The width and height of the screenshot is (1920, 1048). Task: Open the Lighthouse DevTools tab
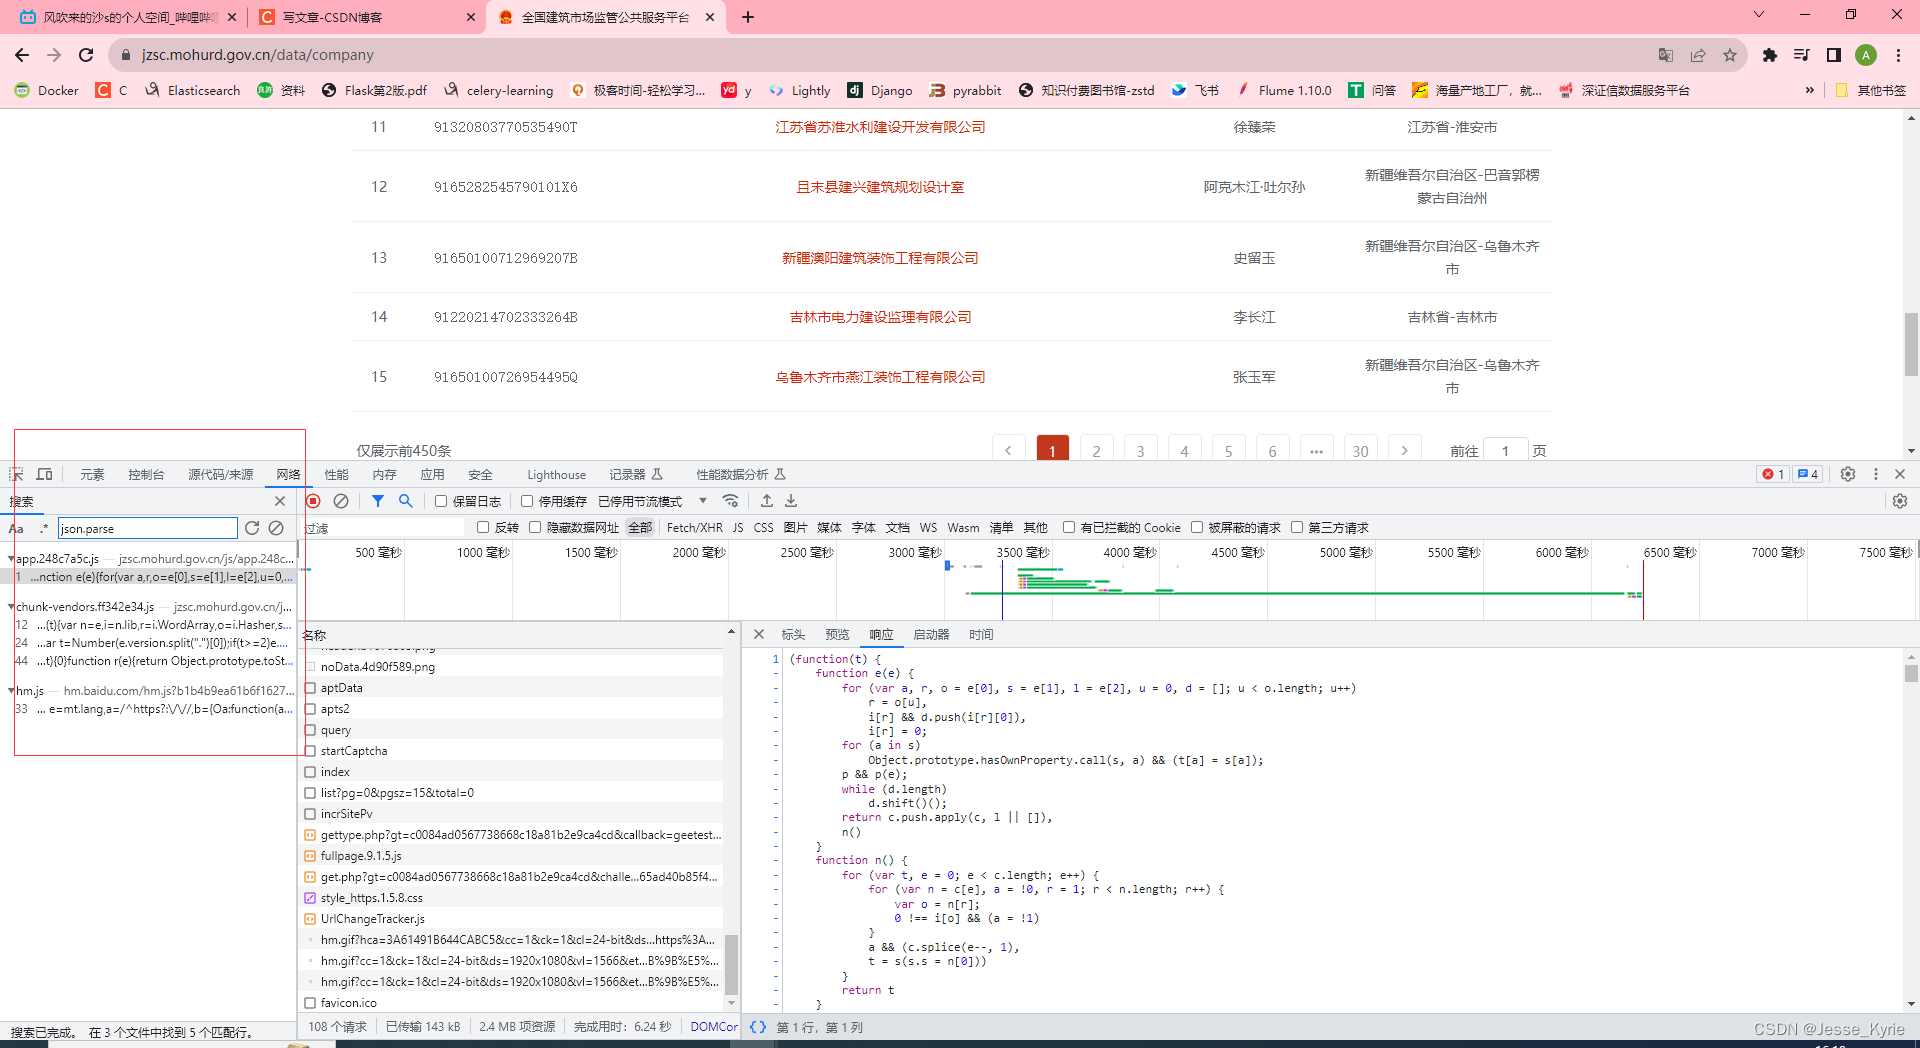556,474
